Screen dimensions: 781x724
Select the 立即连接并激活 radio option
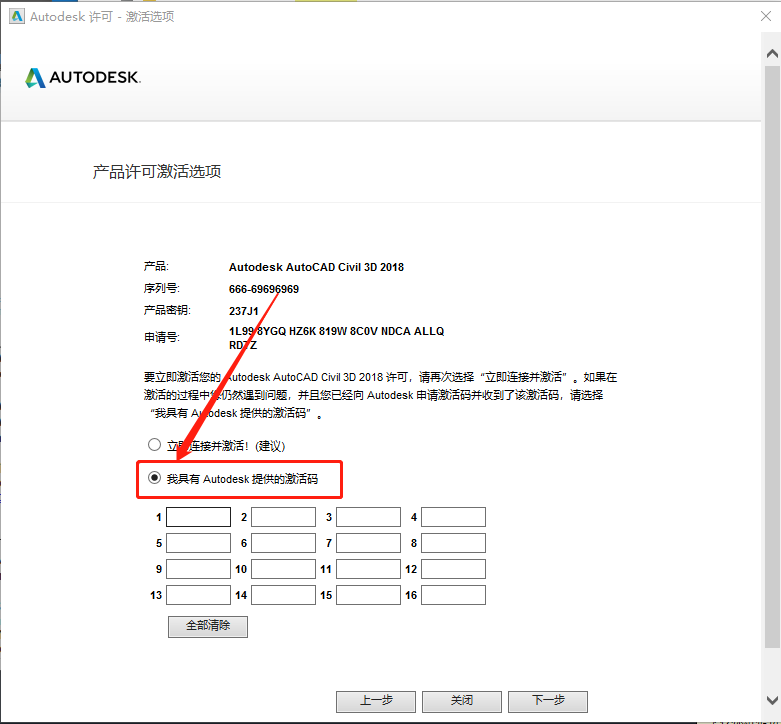click(x=154, y=445)
